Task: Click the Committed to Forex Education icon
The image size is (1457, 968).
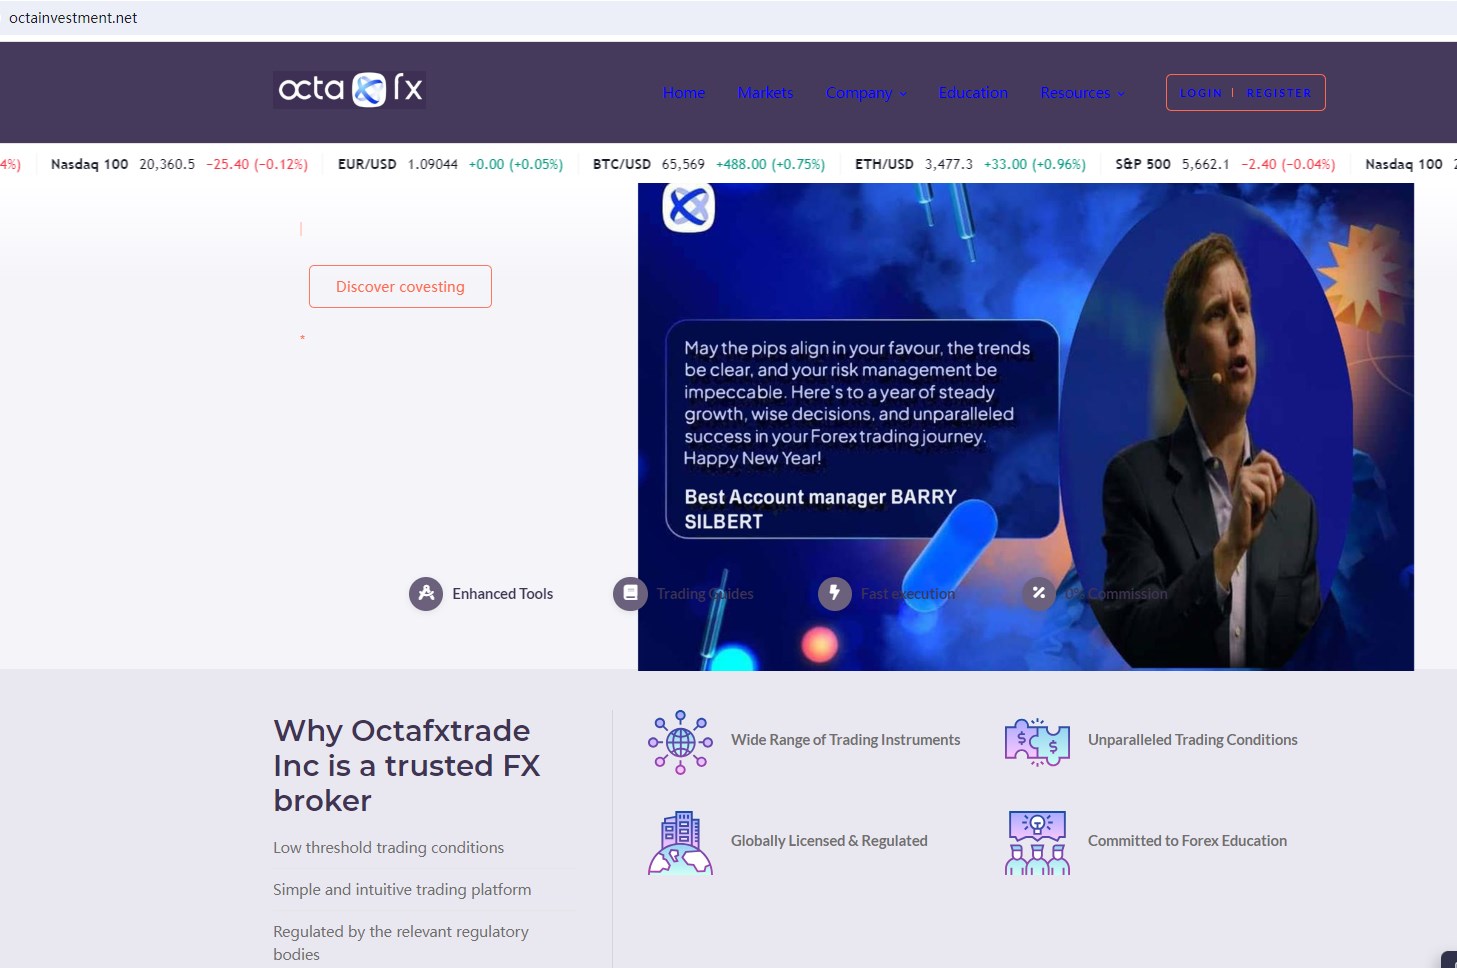Action: [1037, 843]
